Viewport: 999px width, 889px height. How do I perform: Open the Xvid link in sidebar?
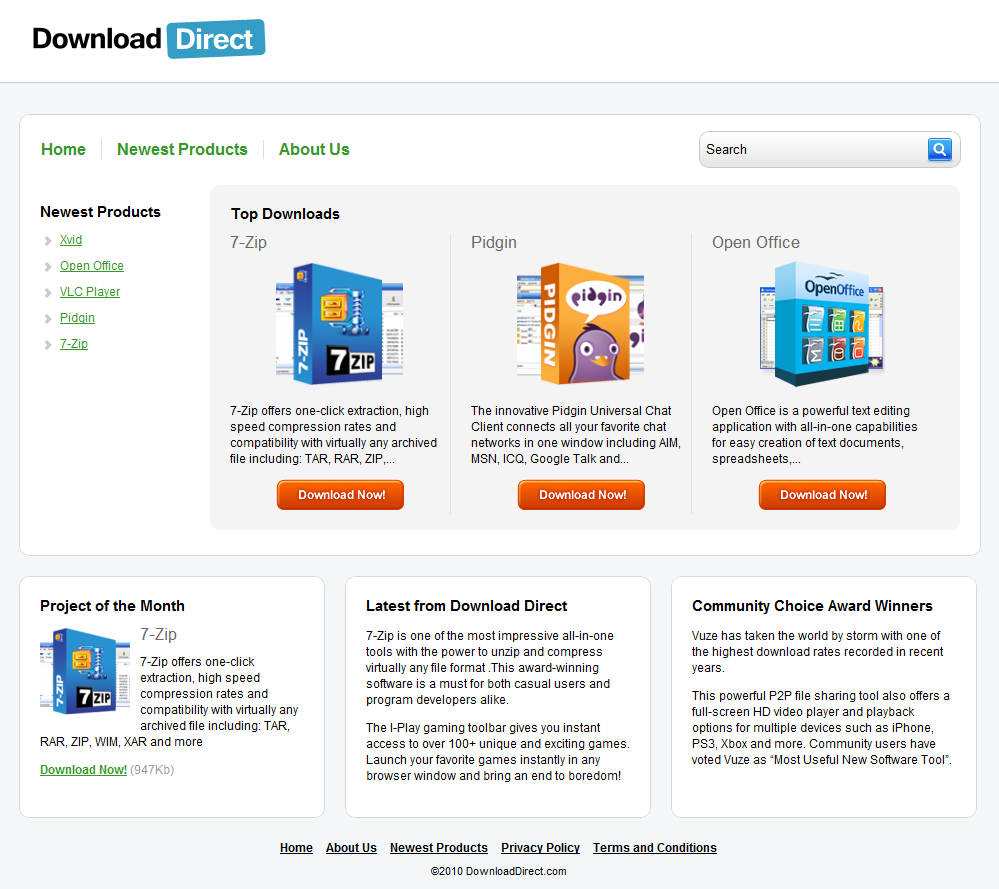pyautogui.click(x=71, y=240)
